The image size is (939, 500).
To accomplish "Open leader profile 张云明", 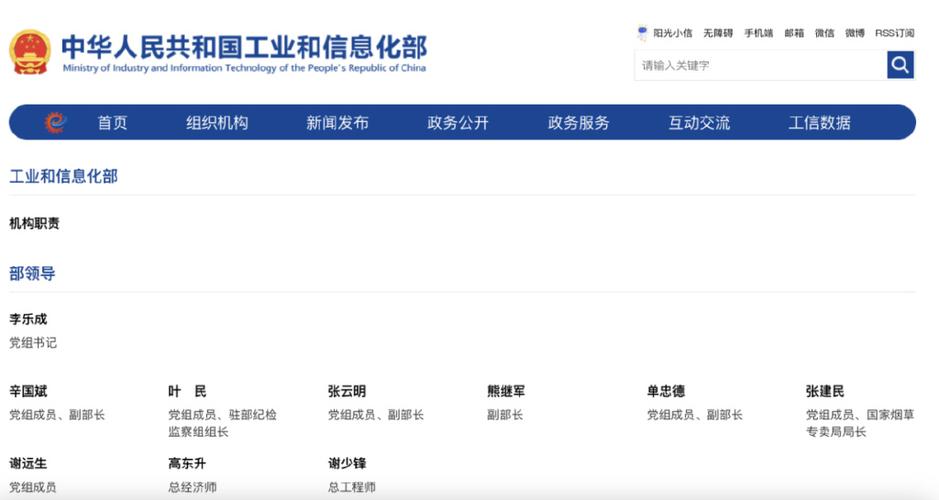I will (347, 391).
